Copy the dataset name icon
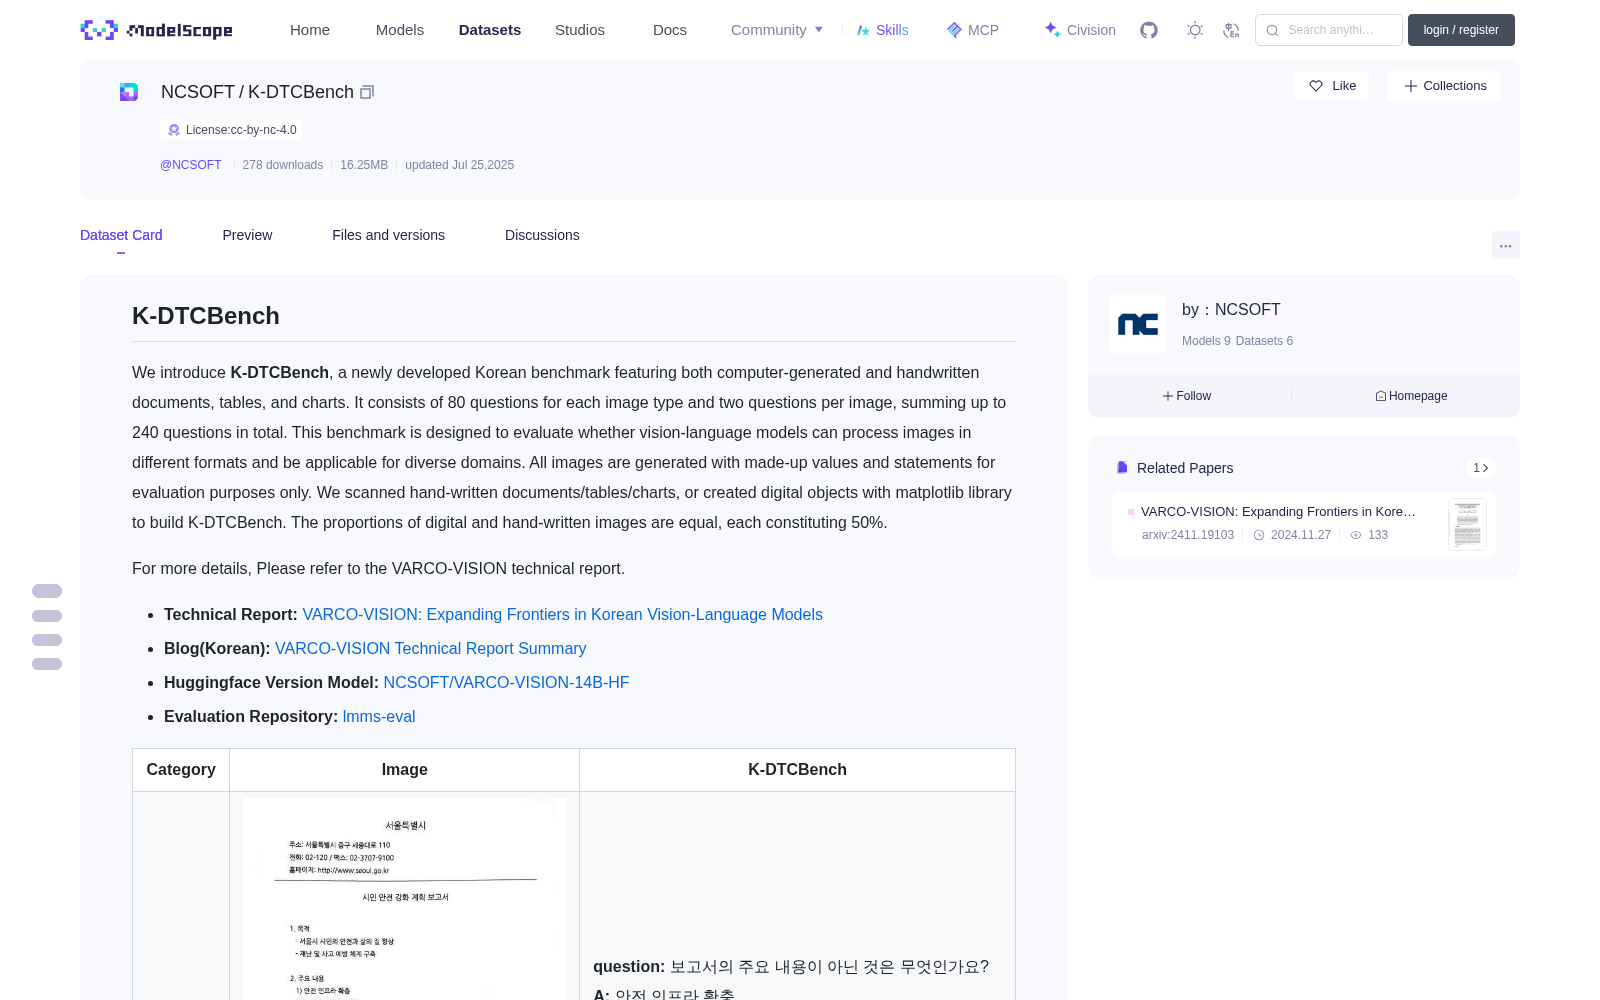 (x=367, y=92)
